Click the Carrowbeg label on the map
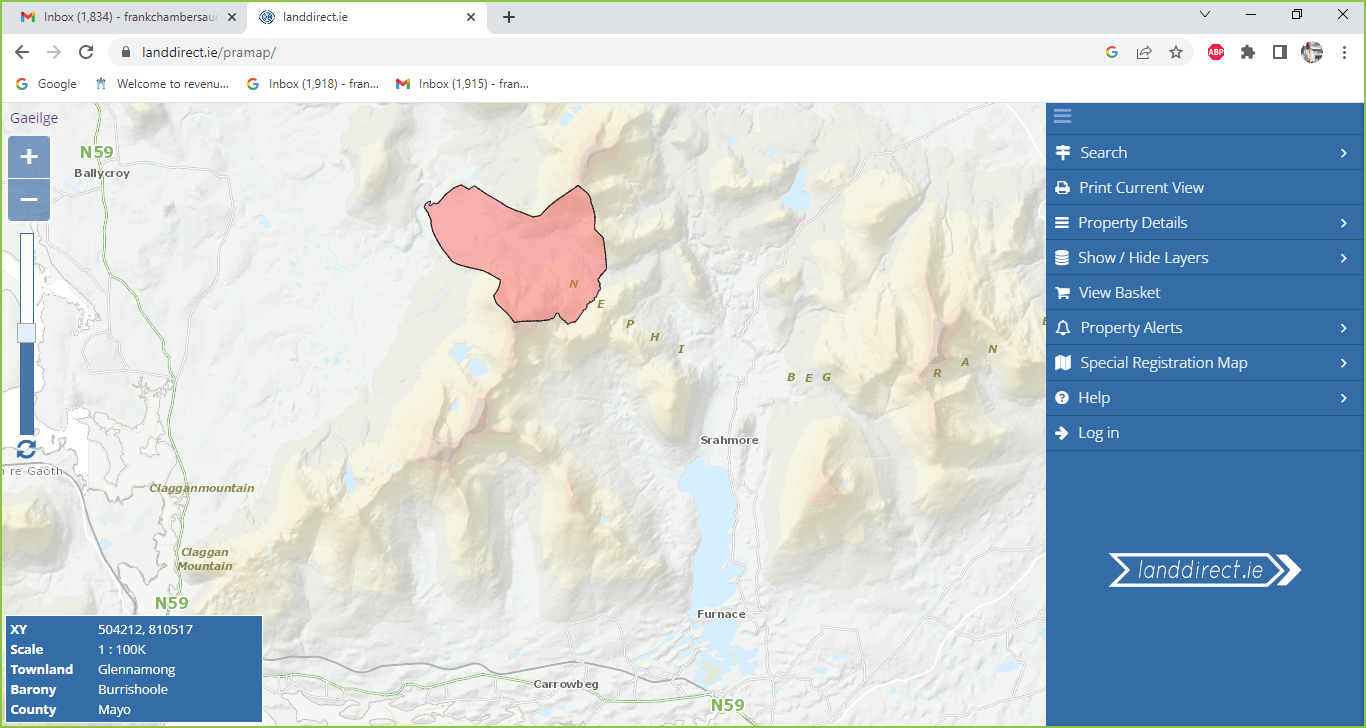Image resolution: width=1366 pixels, height=728 pixels. (565, 684)
